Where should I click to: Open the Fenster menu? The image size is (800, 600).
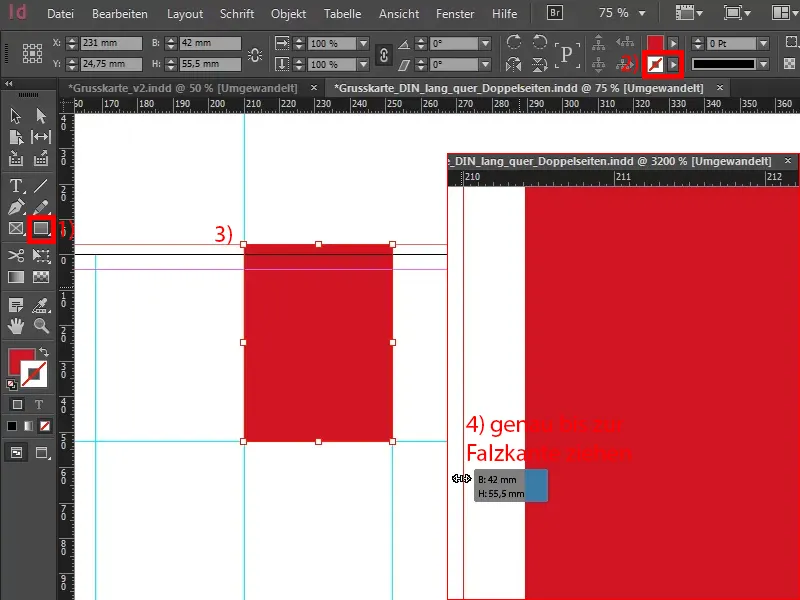[455, 14]
